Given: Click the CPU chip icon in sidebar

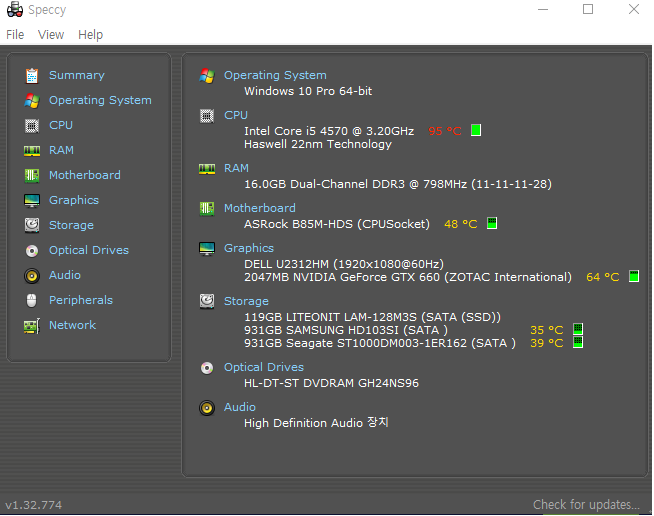Looking at the screenshot, I should [x=32, y=126].
